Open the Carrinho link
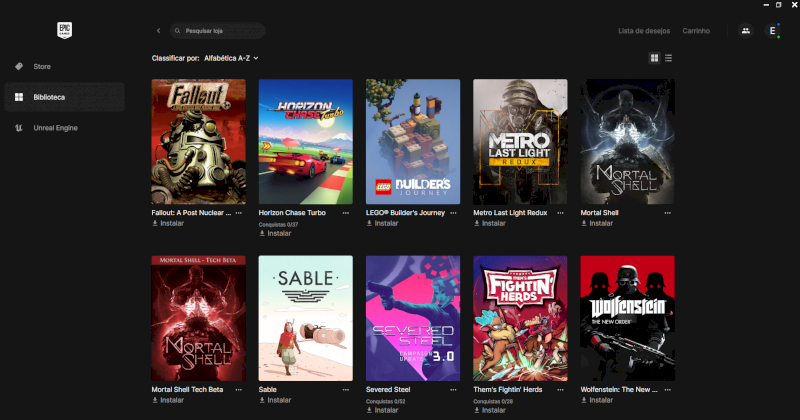This screenshot has height=420, width=800. pos(696,31)
